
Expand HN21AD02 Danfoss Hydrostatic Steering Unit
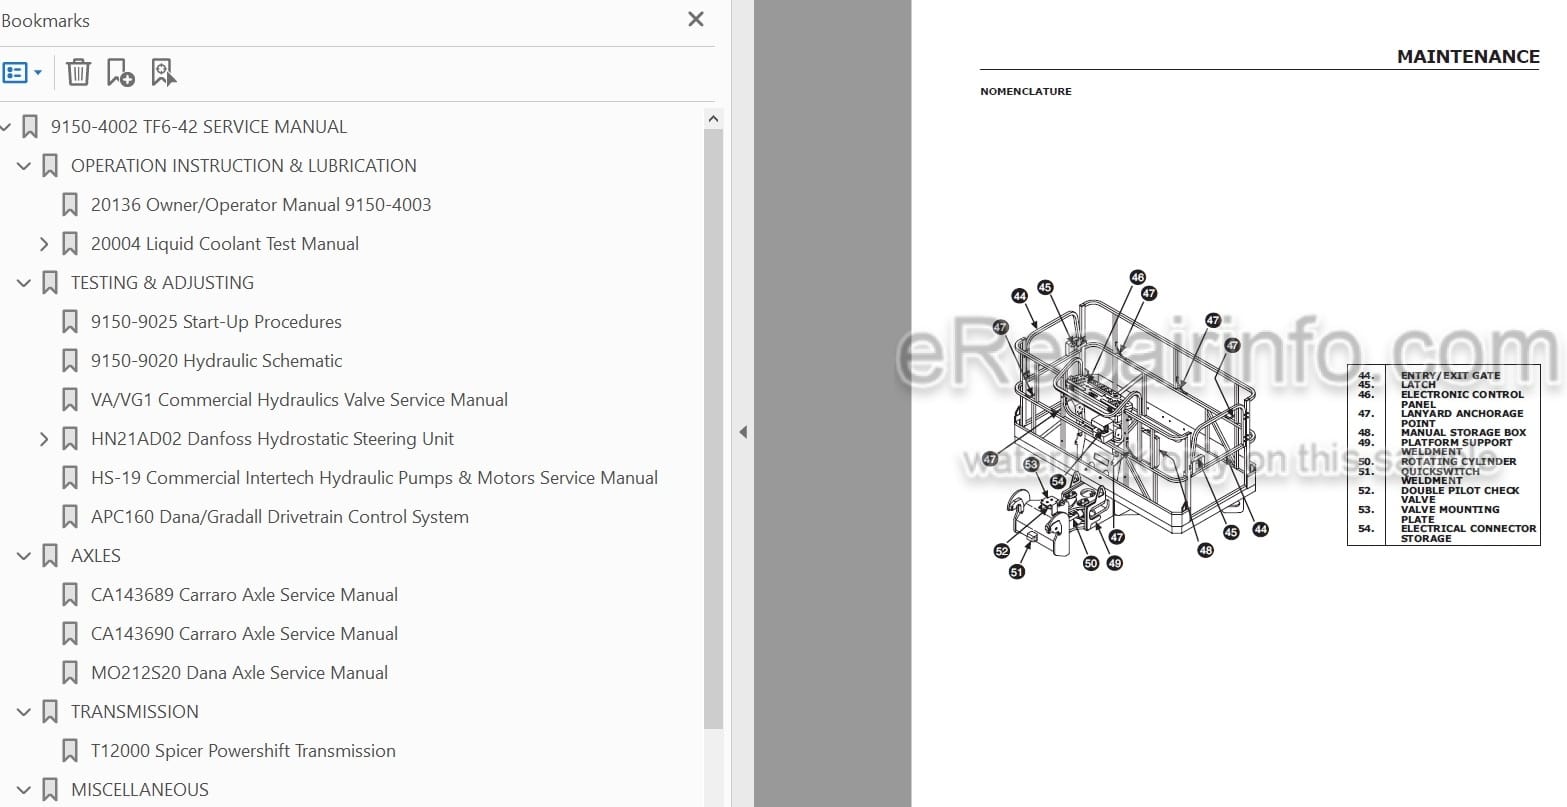(x=44, y=439)
